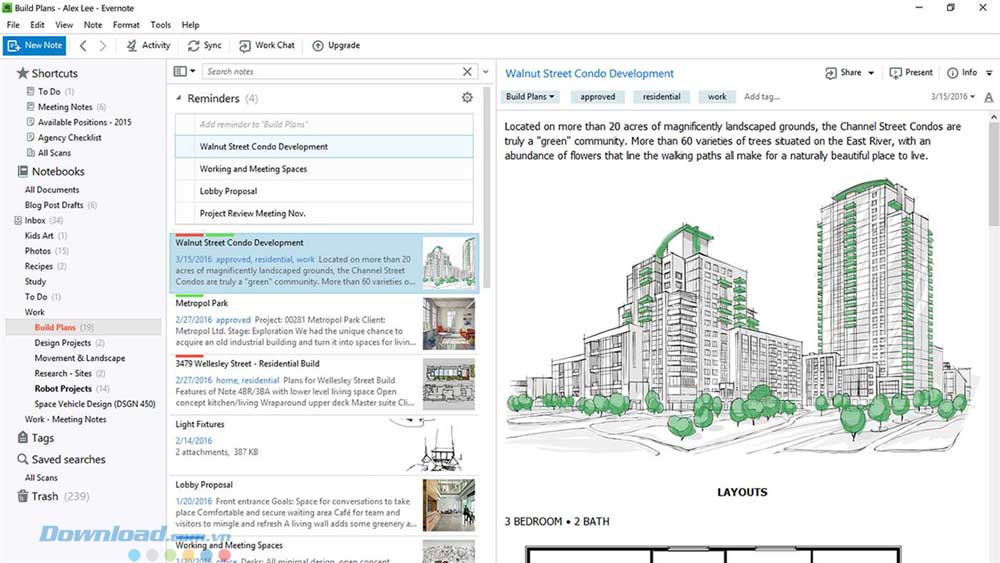Toggle the text formatting bar A icon
This screenshot has width=1000, height=563.
pyautogui.click(x=989, y=97)
